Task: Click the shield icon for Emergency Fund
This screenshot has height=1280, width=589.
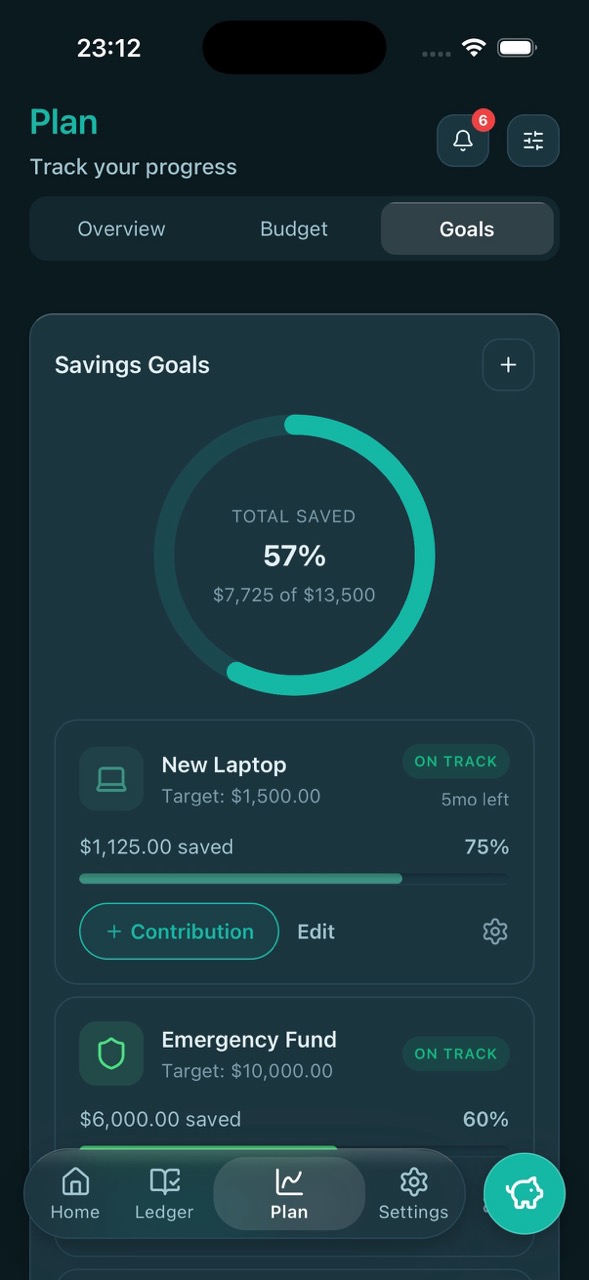Action: tap(111, 1053)
